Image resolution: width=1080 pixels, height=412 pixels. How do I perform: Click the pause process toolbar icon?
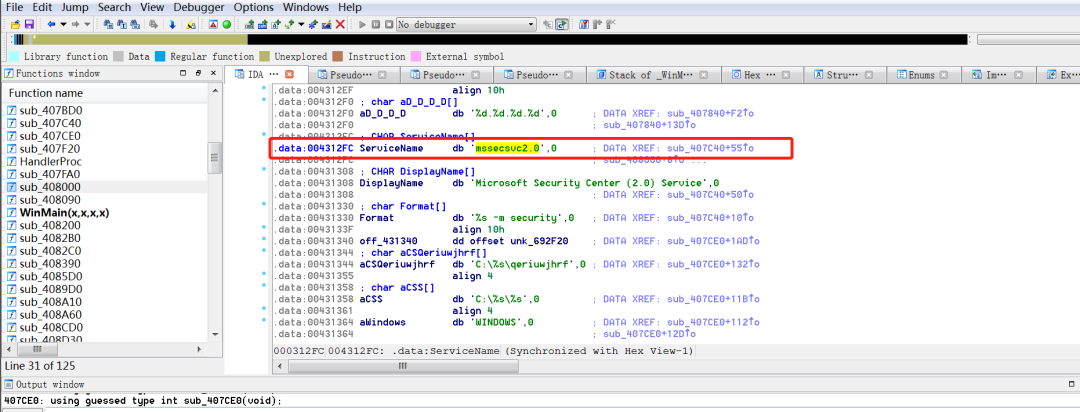375,24
